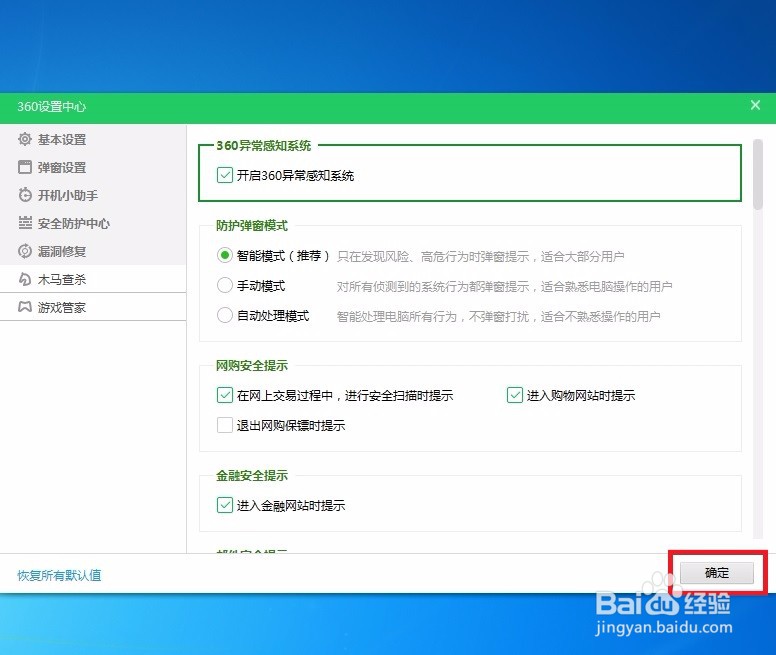Click the horse icon beside 木马查杀
Image resolution: width=776 pixels, height=655 pixels.
pos(25,280)
